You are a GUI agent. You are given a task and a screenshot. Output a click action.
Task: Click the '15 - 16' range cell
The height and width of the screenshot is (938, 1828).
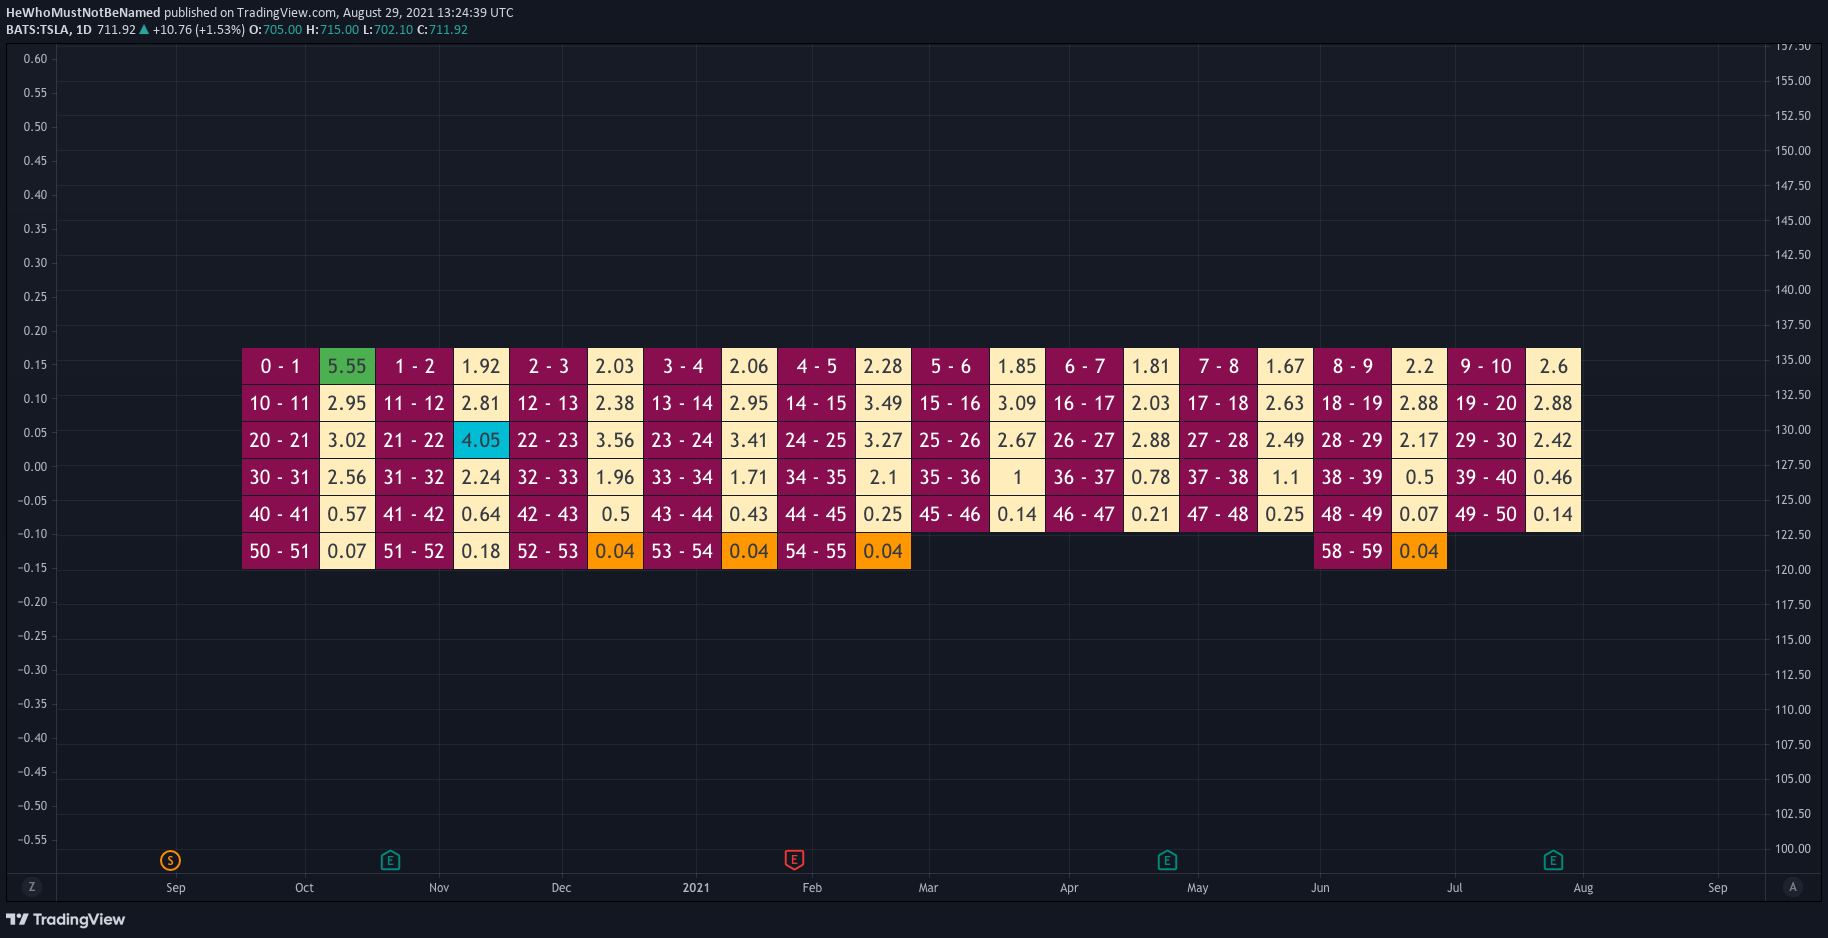[x=950, y=403]
